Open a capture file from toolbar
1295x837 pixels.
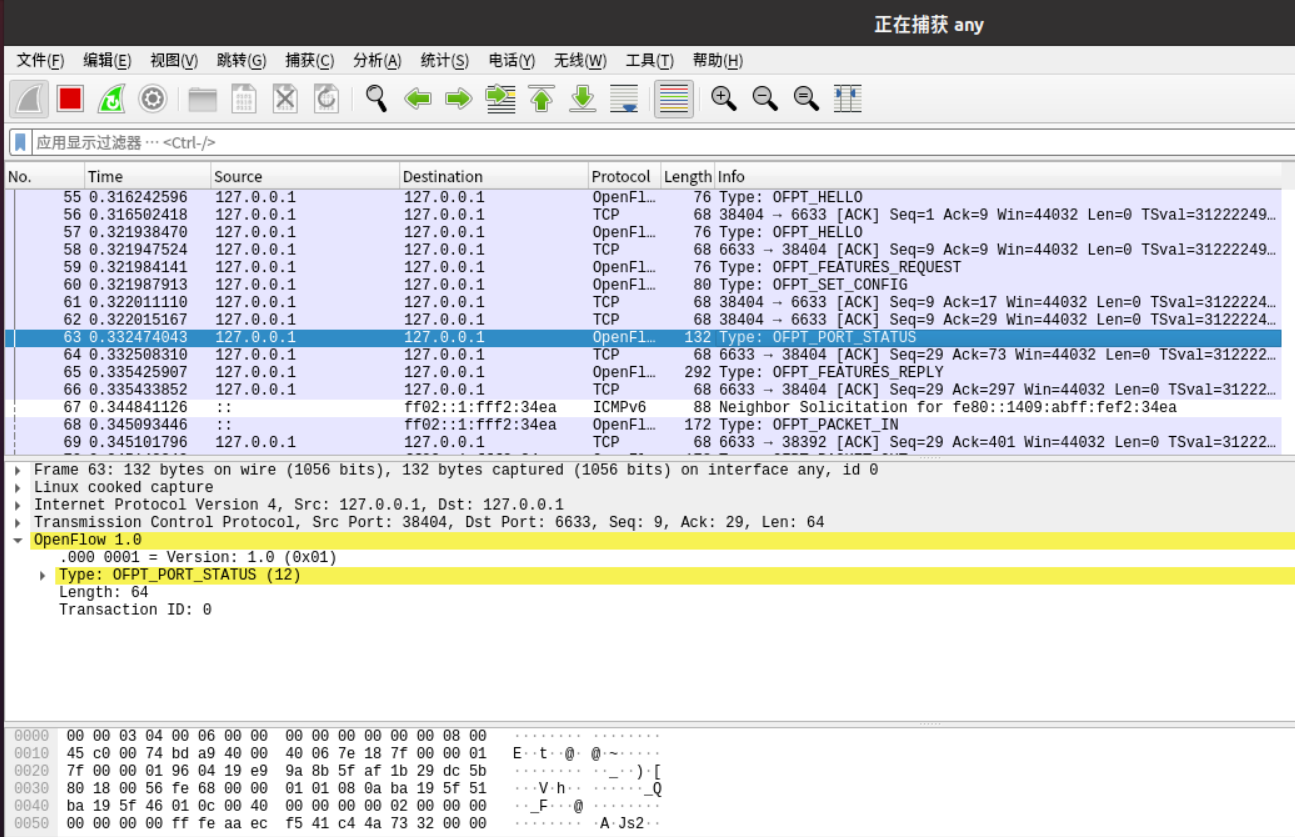(203, 98)
